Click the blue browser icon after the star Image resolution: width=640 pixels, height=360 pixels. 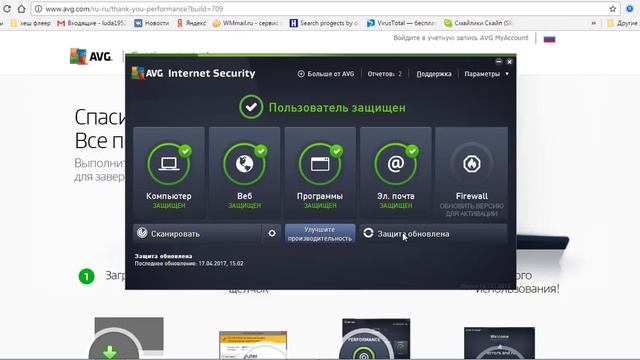click(x=630, y=9)
